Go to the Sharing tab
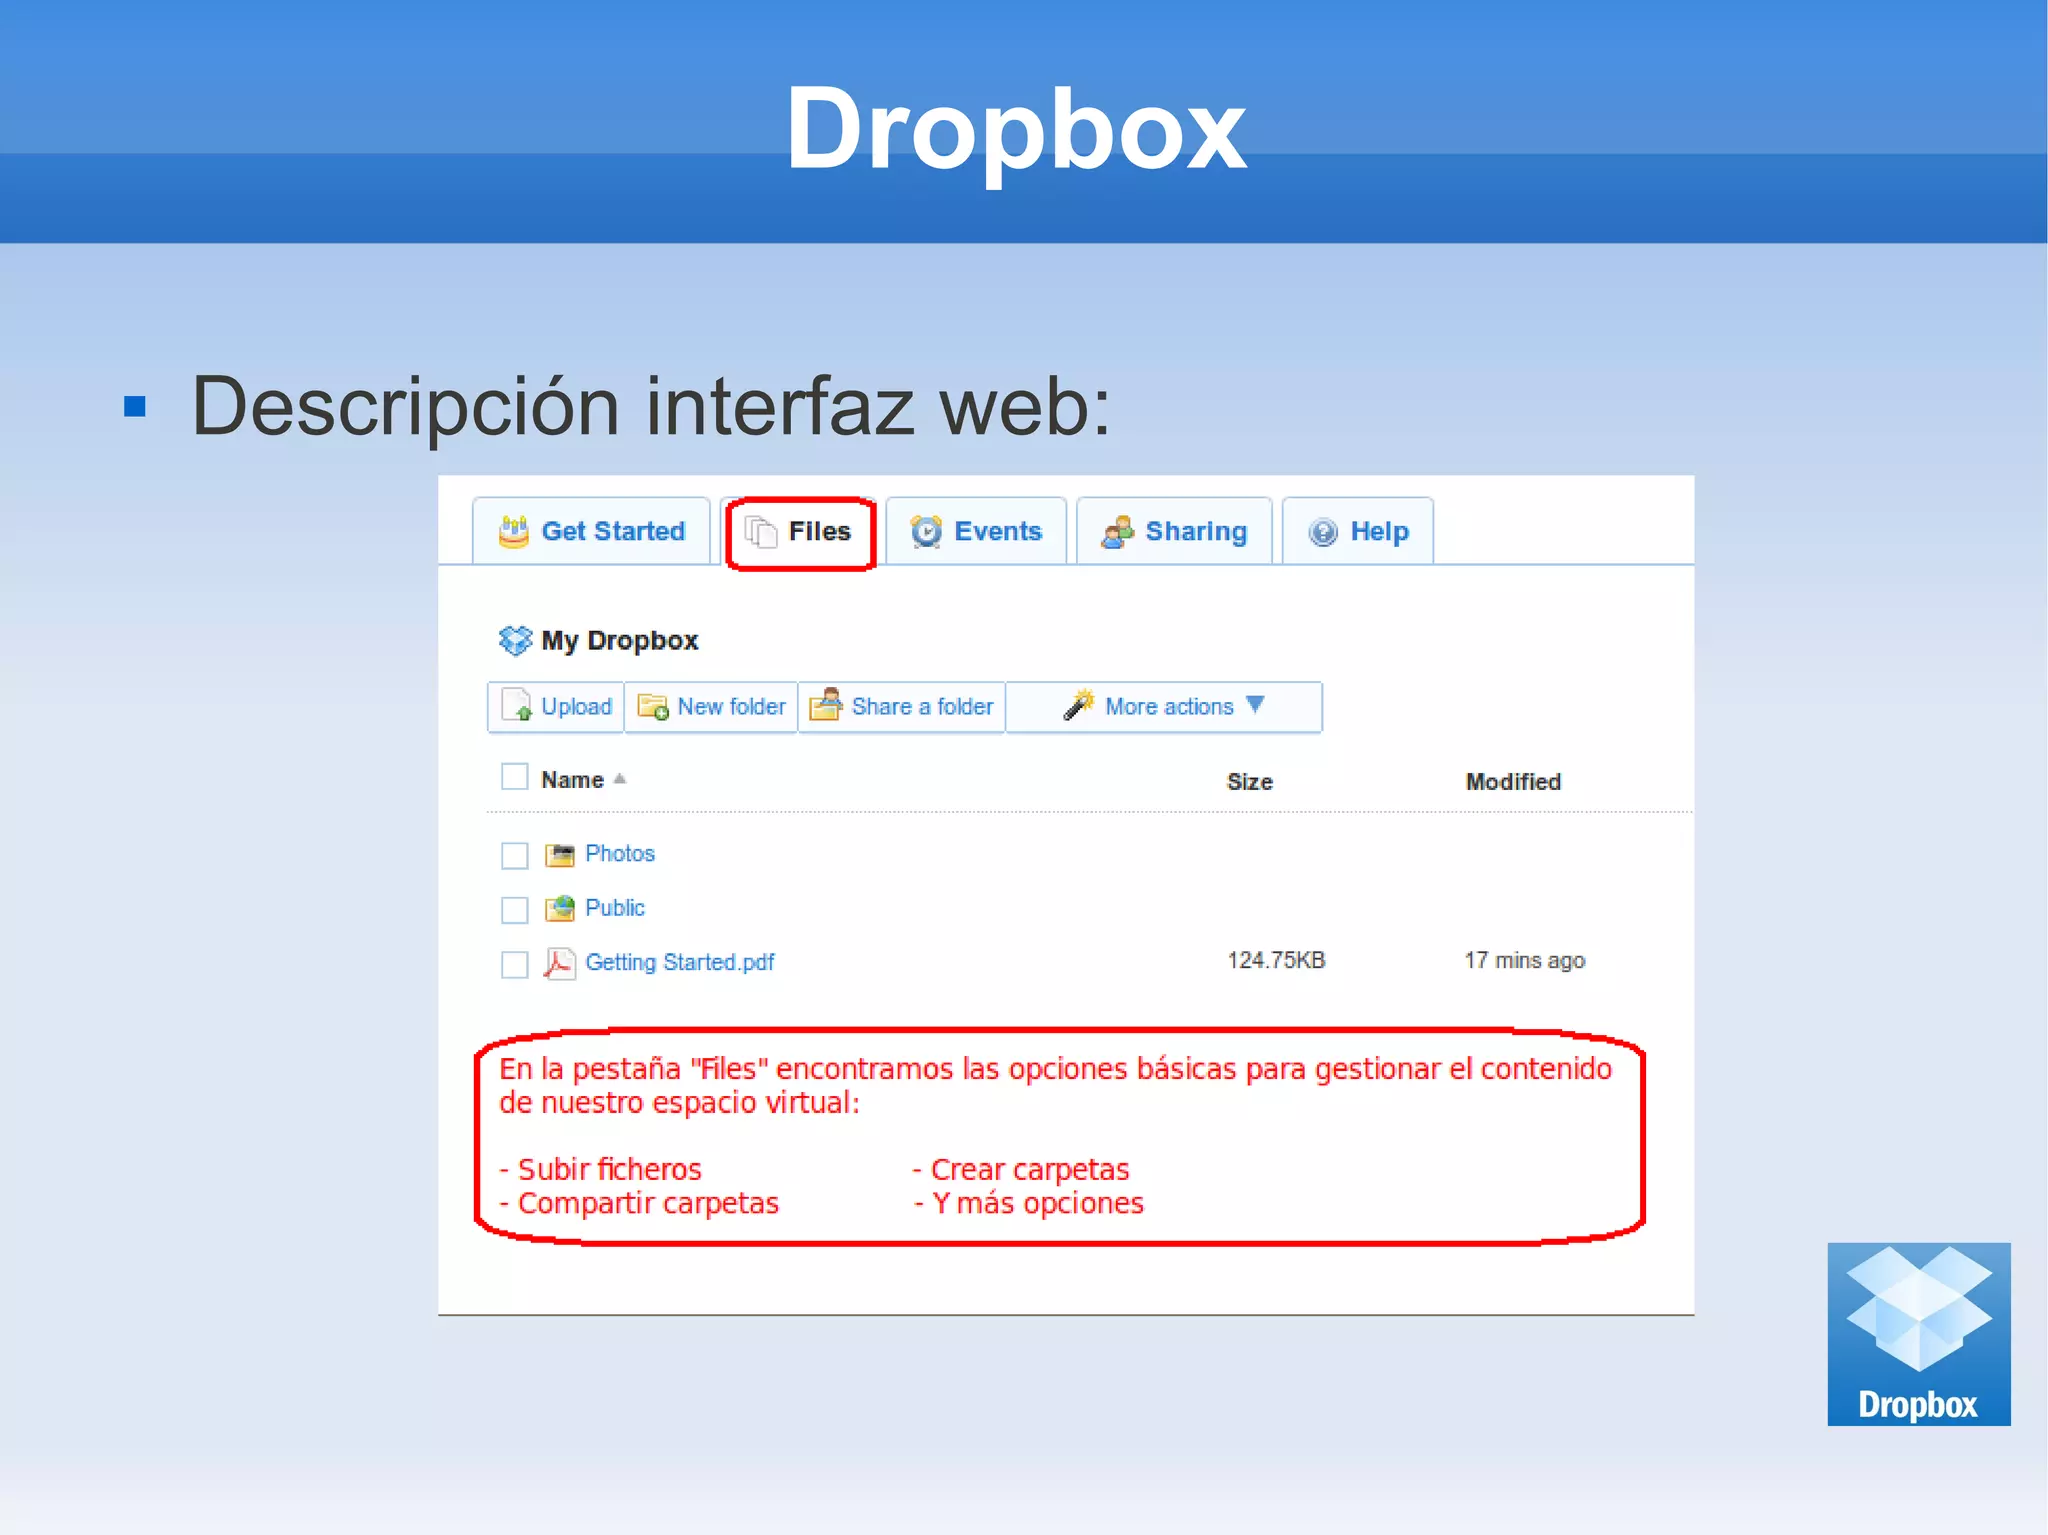The height and width of the screenshot is (1535, 2048). point(1174,531)
